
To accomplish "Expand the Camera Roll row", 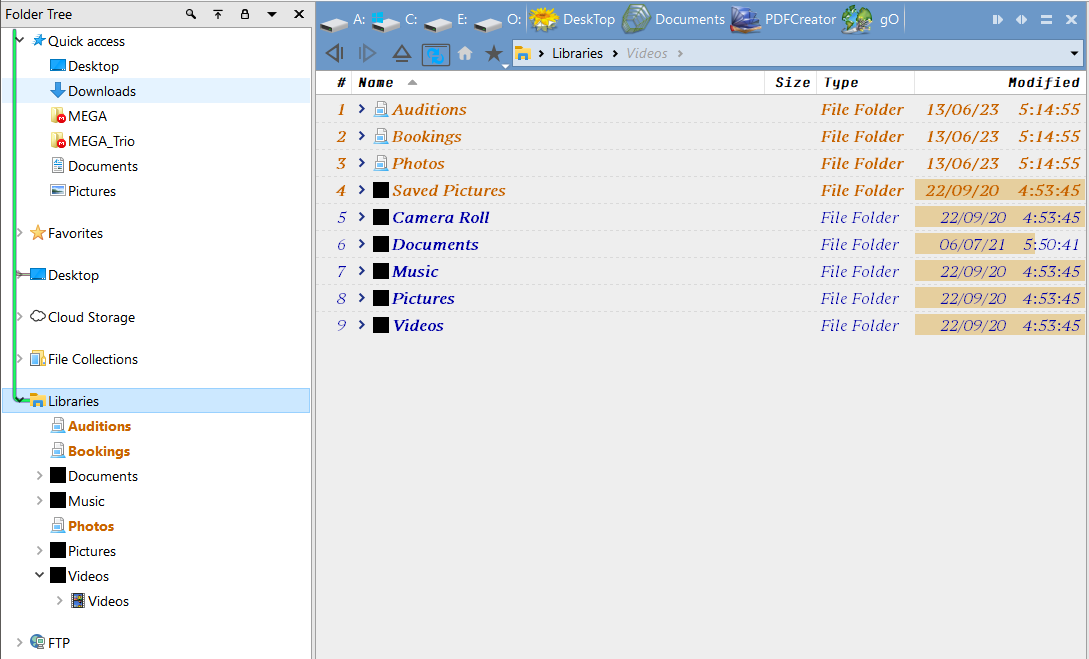I will (362, 217).
